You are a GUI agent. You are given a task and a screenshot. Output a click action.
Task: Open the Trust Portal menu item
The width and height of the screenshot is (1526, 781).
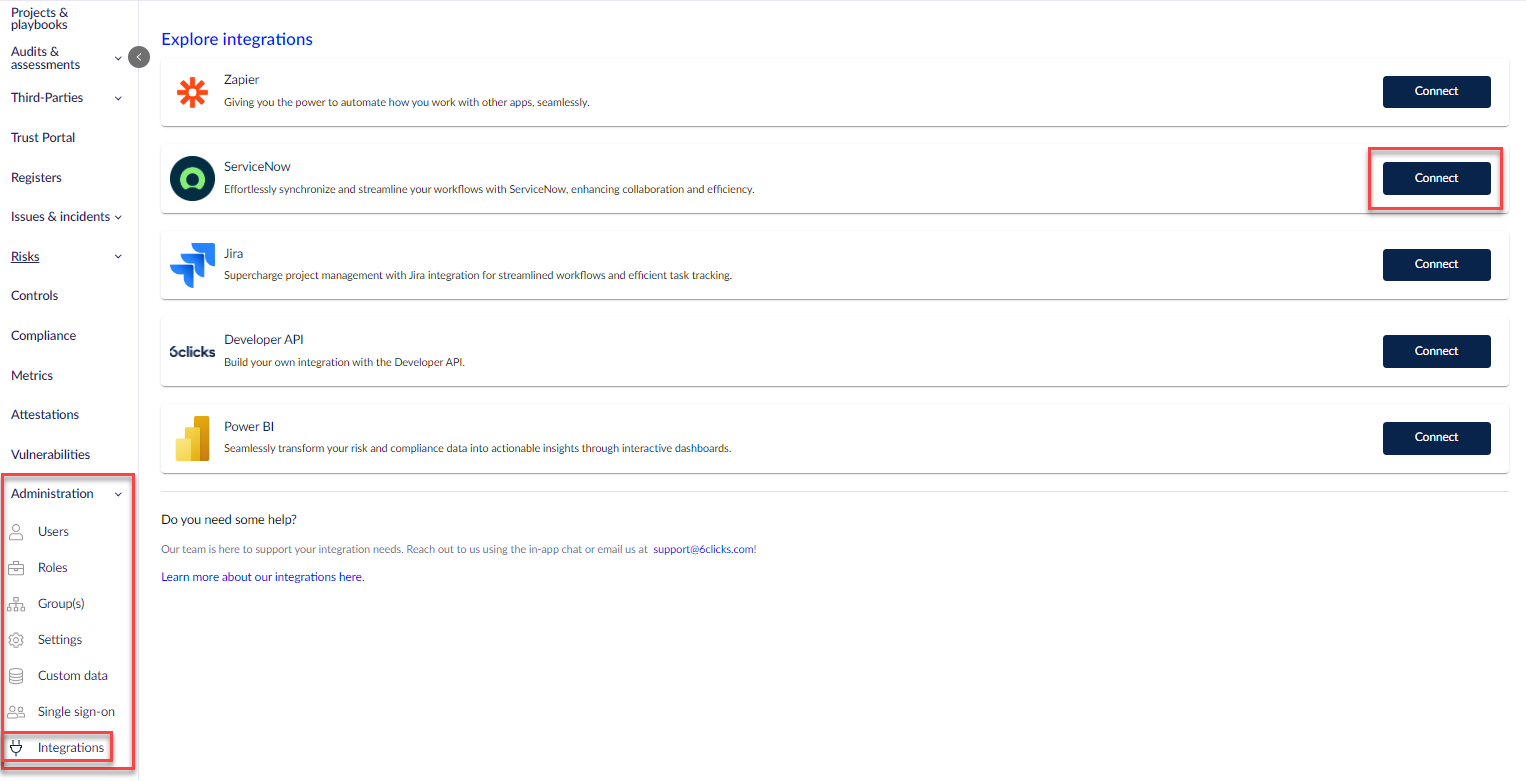[43, 138]
